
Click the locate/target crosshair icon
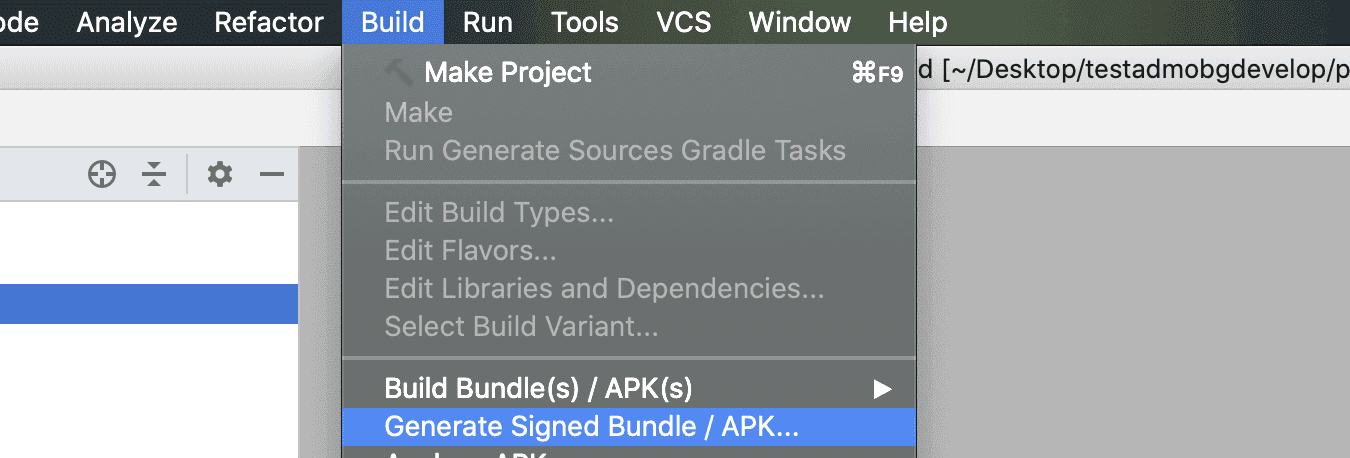[x=102, y=175]
